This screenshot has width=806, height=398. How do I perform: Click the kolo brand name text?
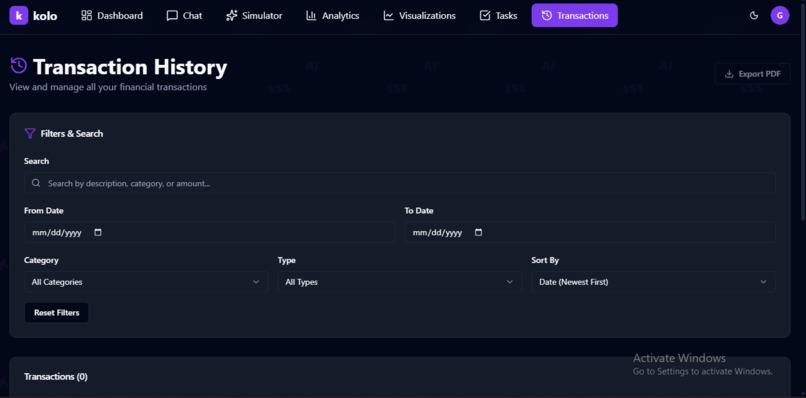click(45, 16)
